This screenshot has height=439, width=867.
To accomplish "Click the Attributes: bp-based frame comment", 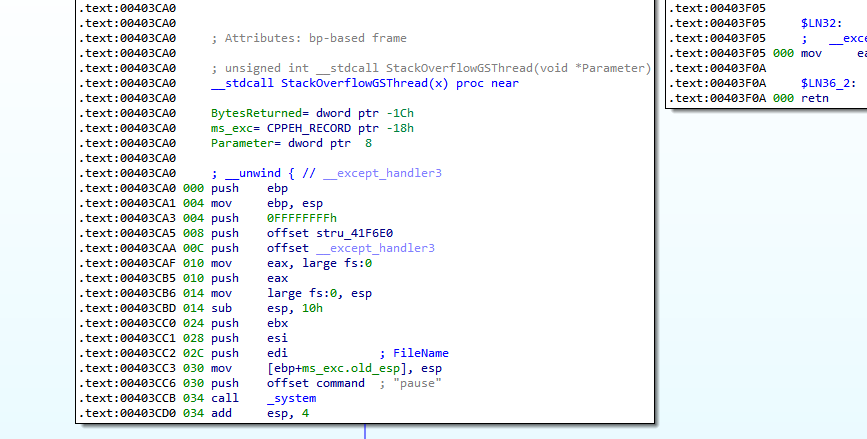I will 309,38.
